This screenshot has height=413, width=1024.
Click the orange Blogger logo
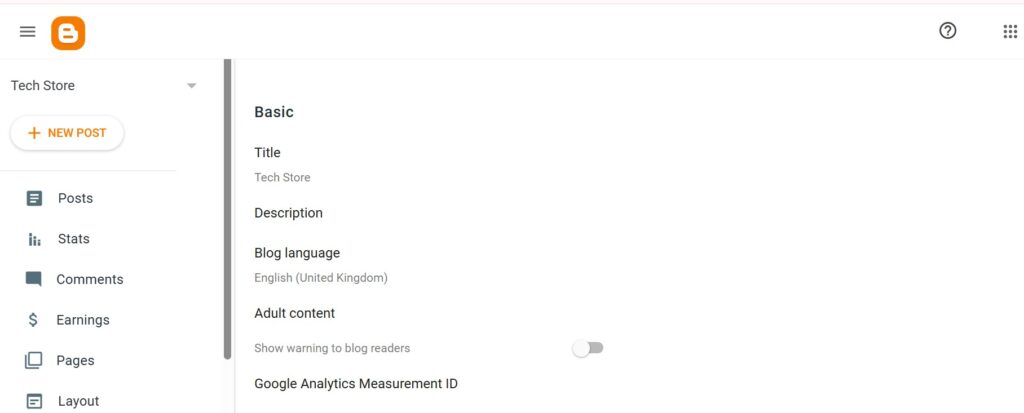pos(68,33)
